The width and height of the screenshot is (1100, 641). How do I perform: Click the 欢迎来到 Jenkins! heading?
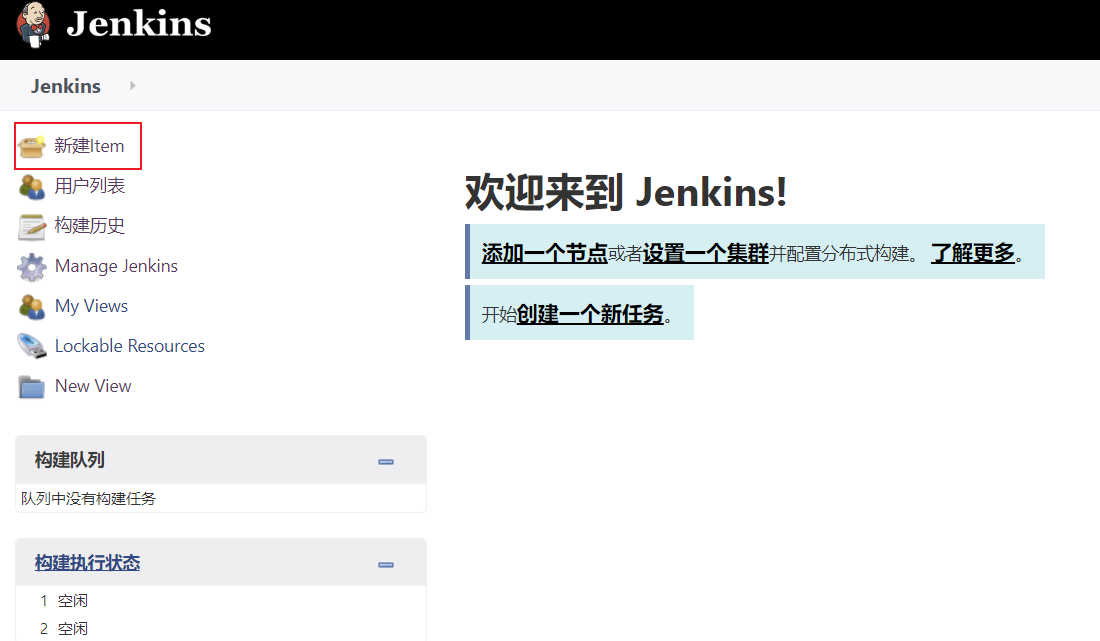(x=626, y=192)
